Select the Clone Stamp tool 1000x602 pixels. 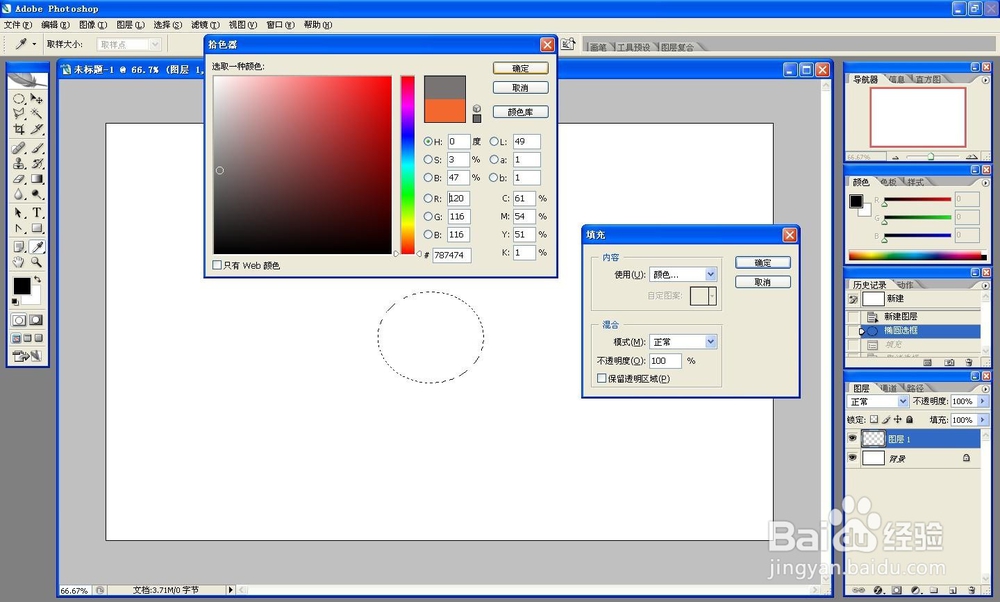[19, 163]
